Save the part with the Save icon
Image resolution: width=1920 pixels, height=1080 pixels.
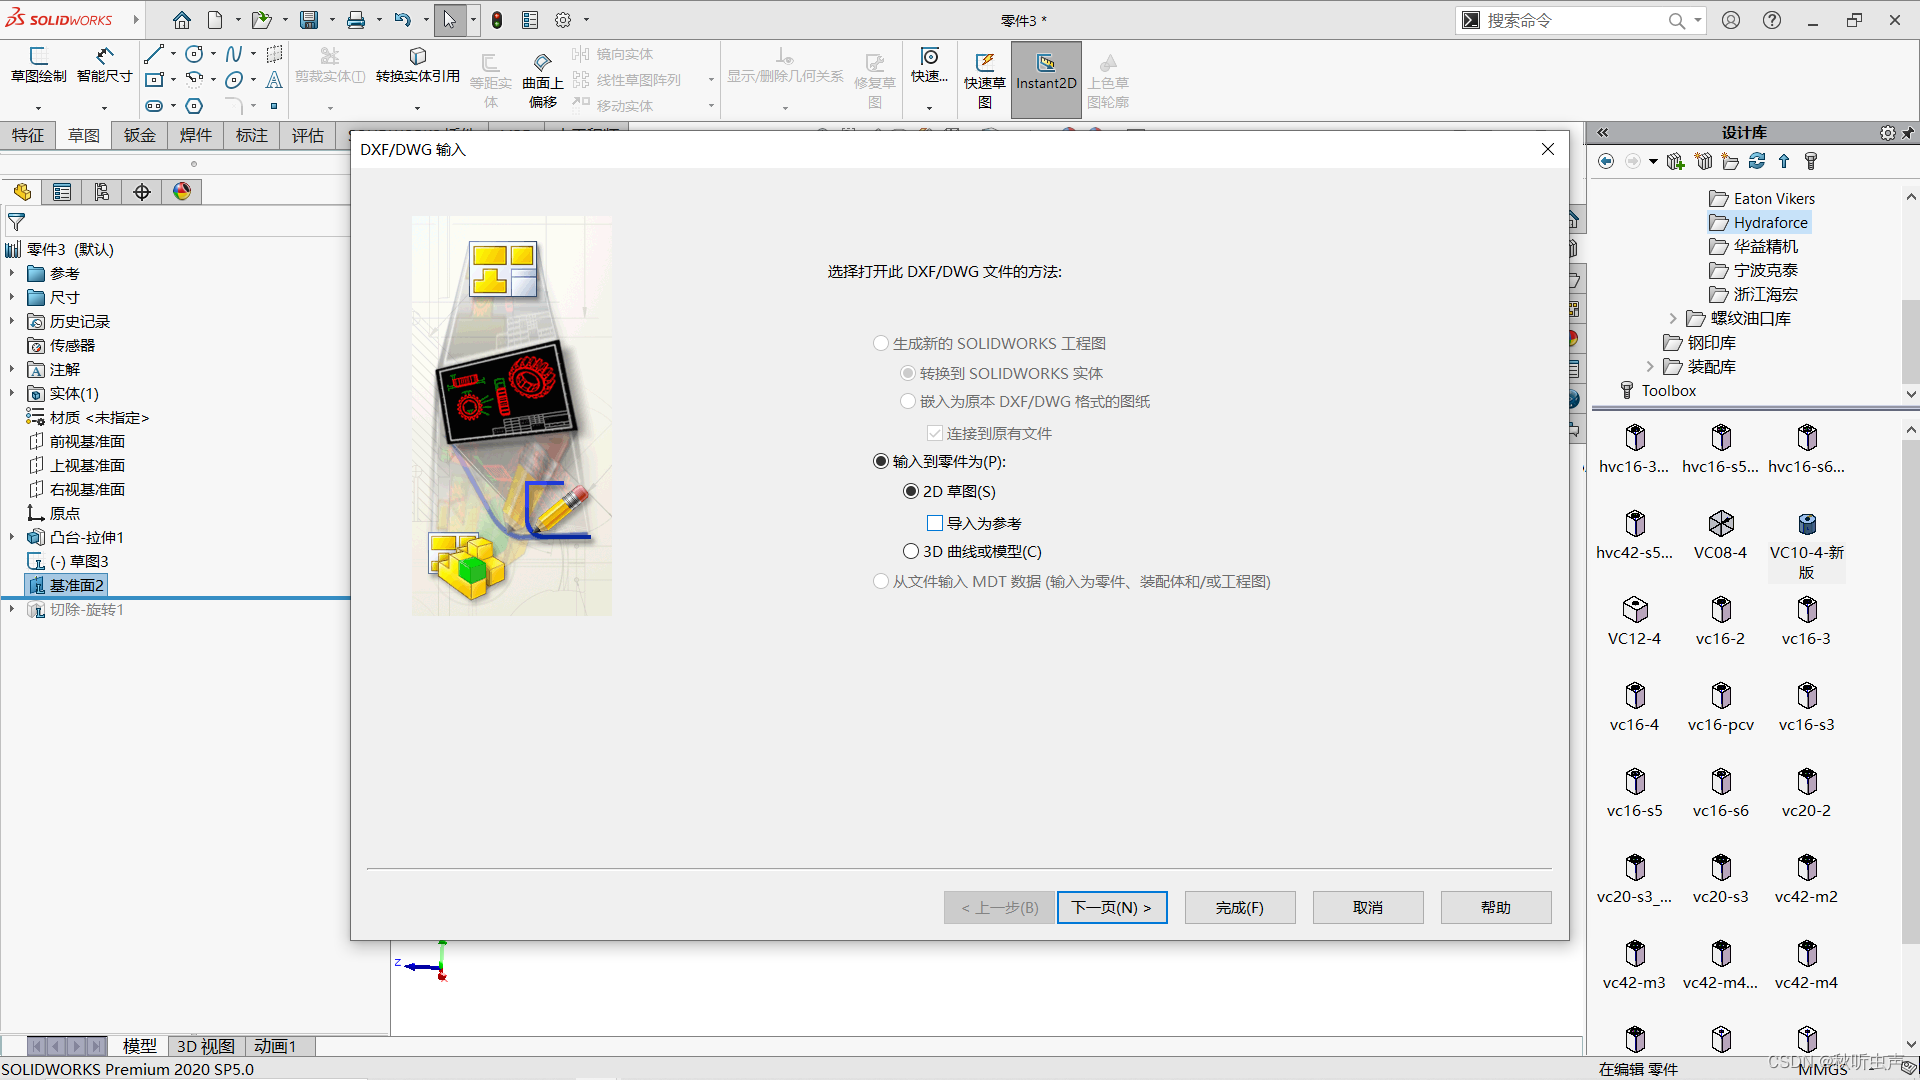pyautogui.click(x=309, y=20)
